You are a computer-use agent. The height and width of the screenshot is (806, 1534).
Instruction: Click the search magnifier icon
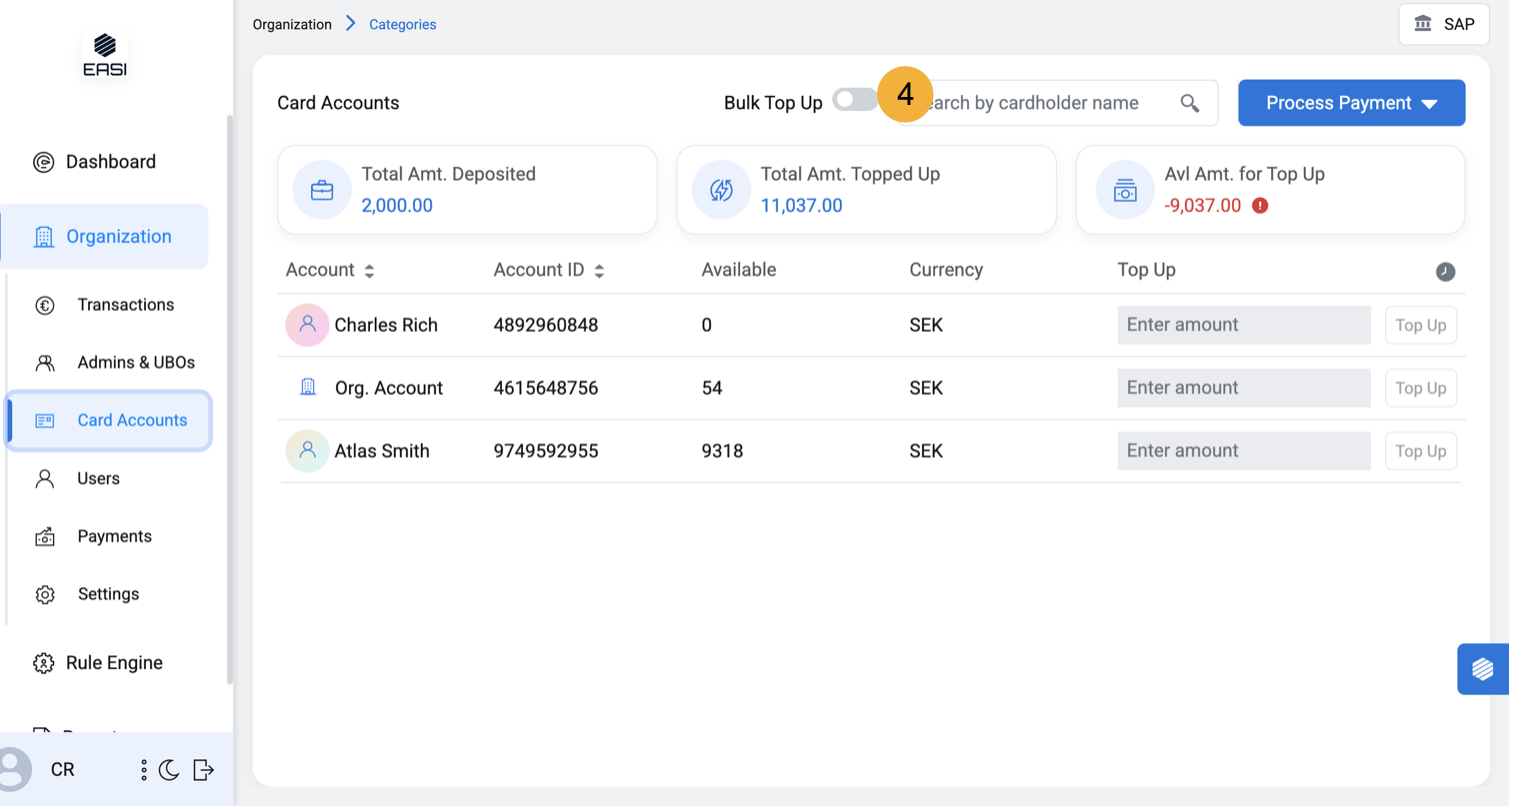click(1189, 103)
